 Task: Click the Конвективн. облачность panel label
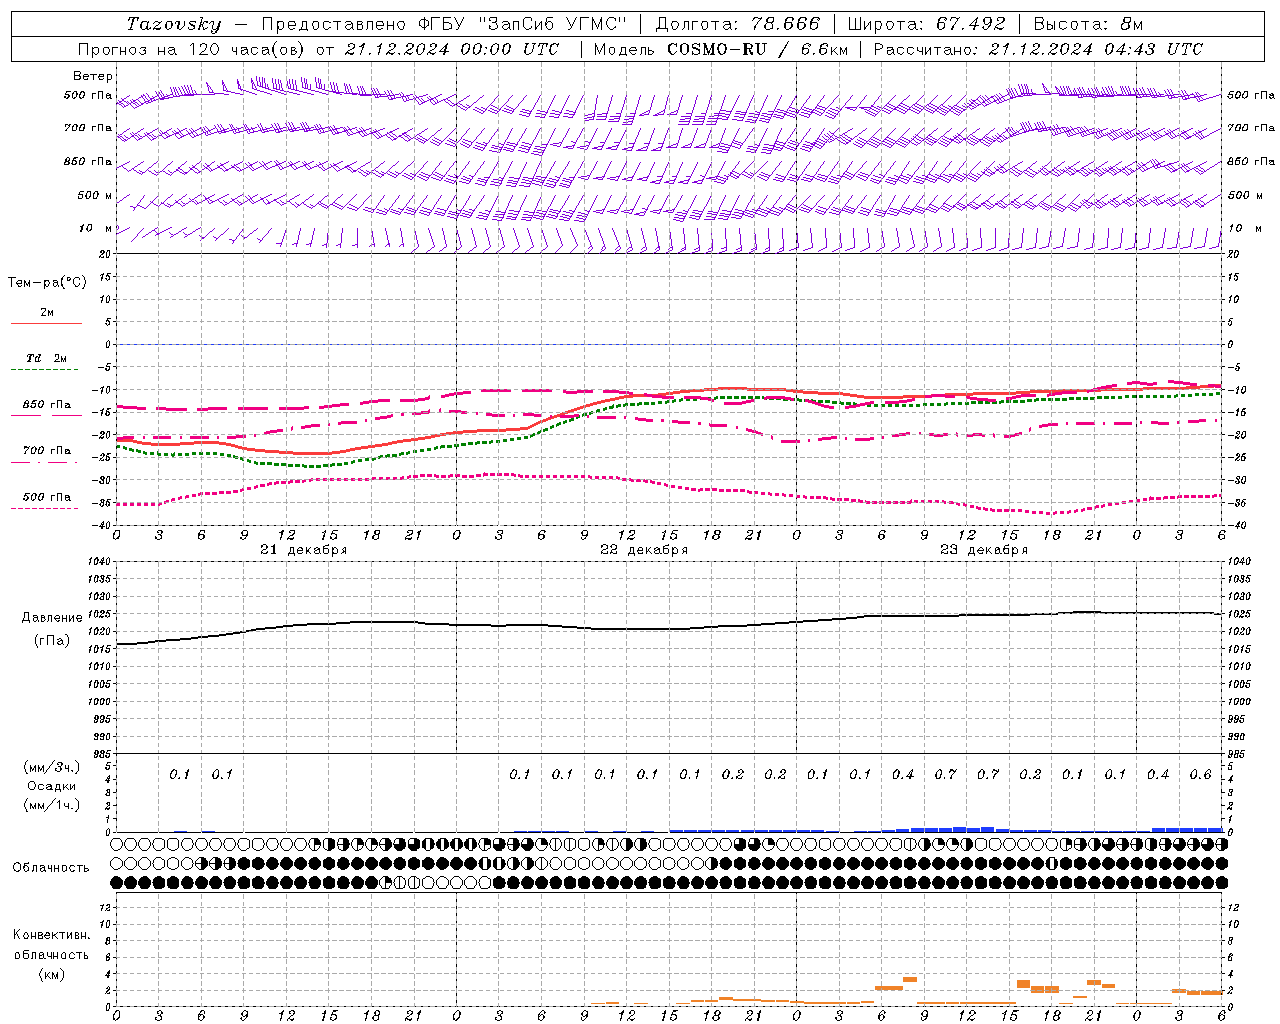[x=51, y=945]
